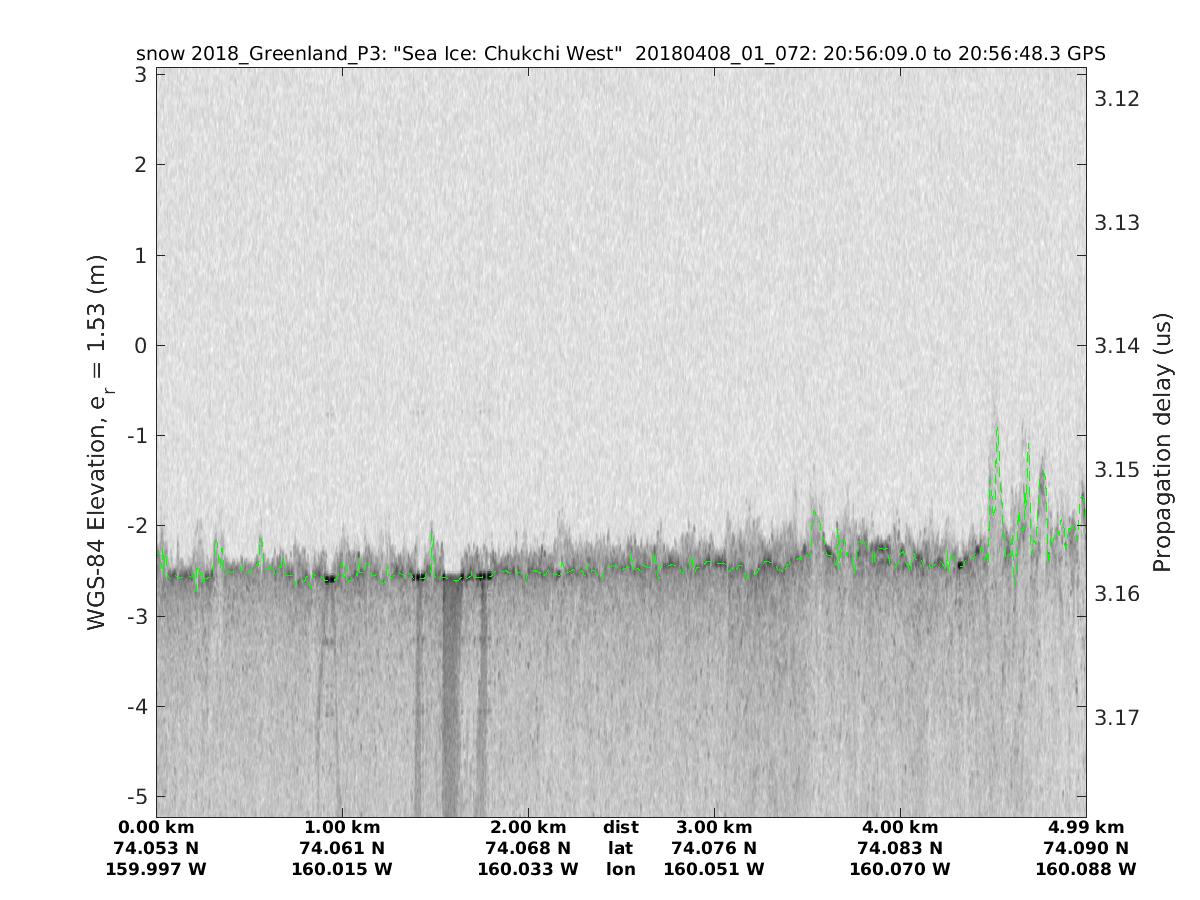Click the 0.00 km distance tick label

156,827
